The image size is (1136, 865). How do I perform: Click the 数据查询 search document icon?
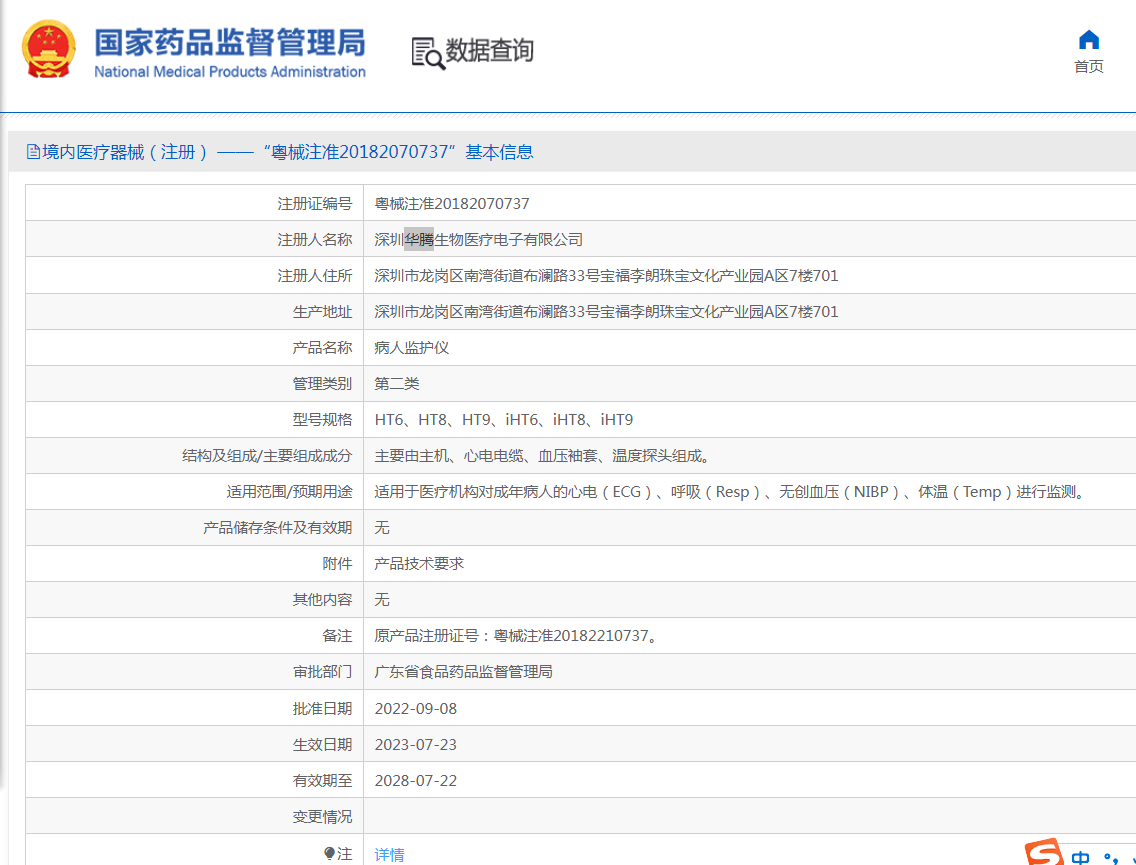click(x=427, y=54)
